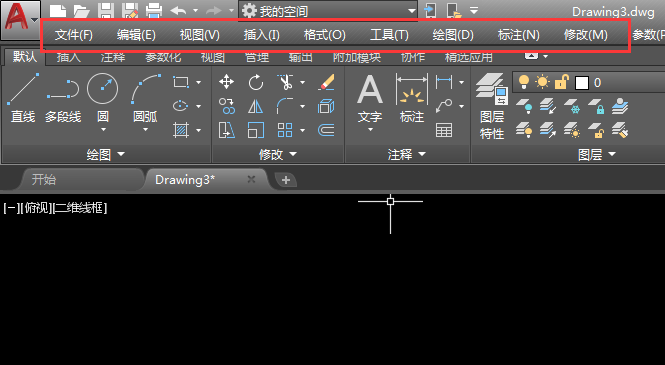
Task: Select the 圆 circle tool
Action: 103,98
